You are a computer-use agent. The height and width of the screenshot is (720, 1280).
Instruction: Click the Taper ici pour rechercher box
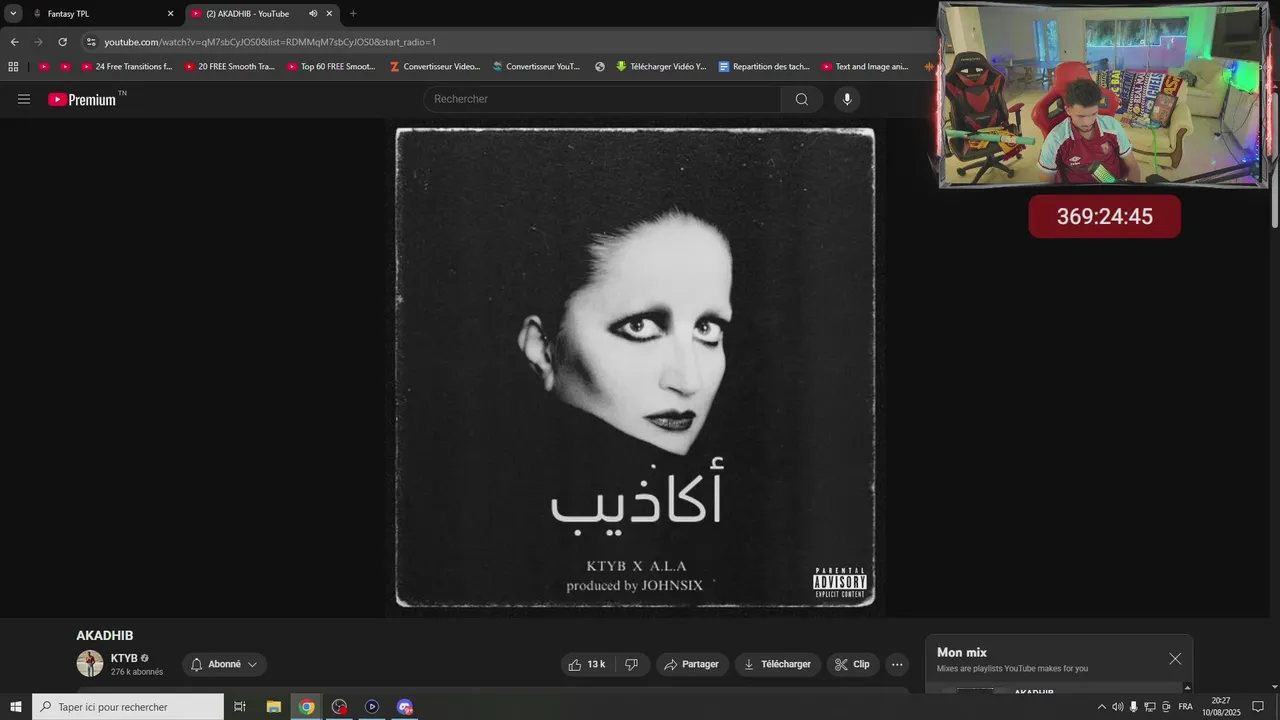click(x=128, y=707)
